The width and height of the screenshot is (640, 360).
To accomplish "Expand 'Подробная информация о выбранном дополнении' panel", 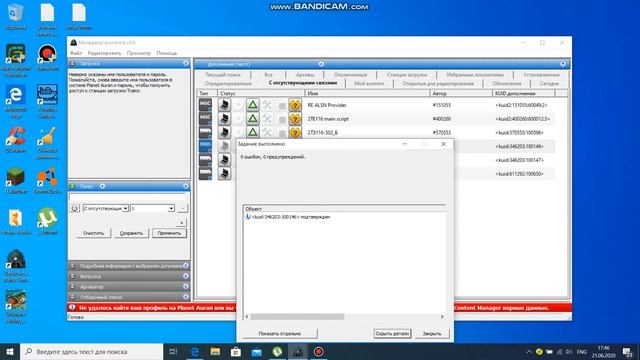I will [x=186, y=266].
